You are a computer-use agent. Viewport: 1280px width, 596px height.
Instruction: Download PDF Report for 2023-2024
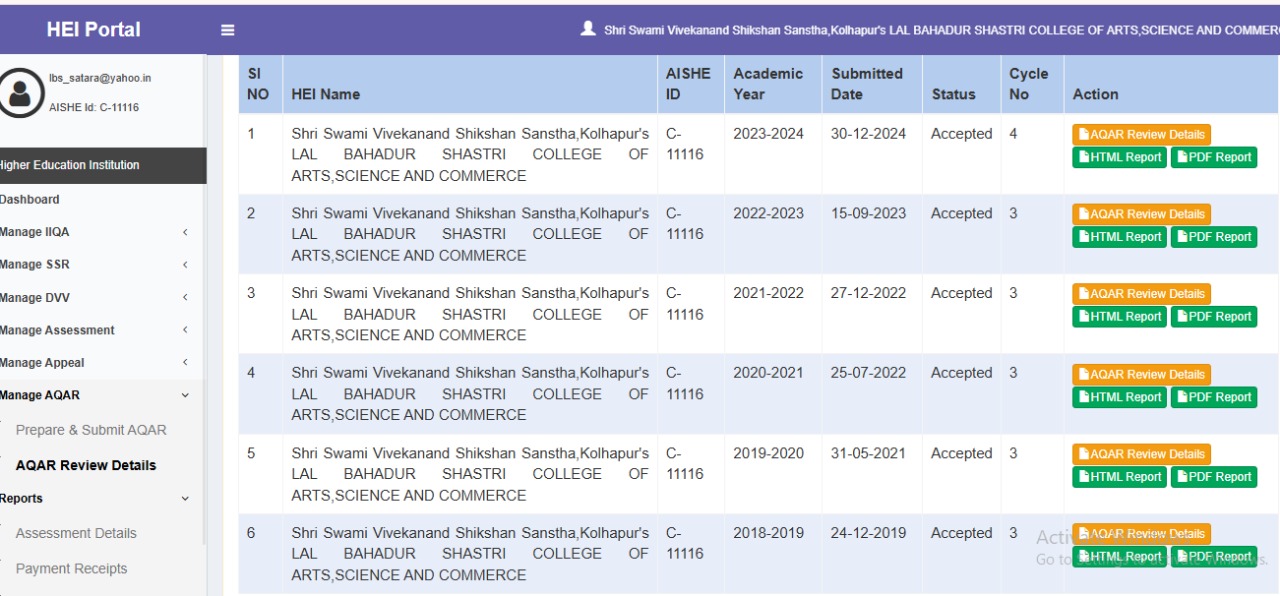[1214, 157]
